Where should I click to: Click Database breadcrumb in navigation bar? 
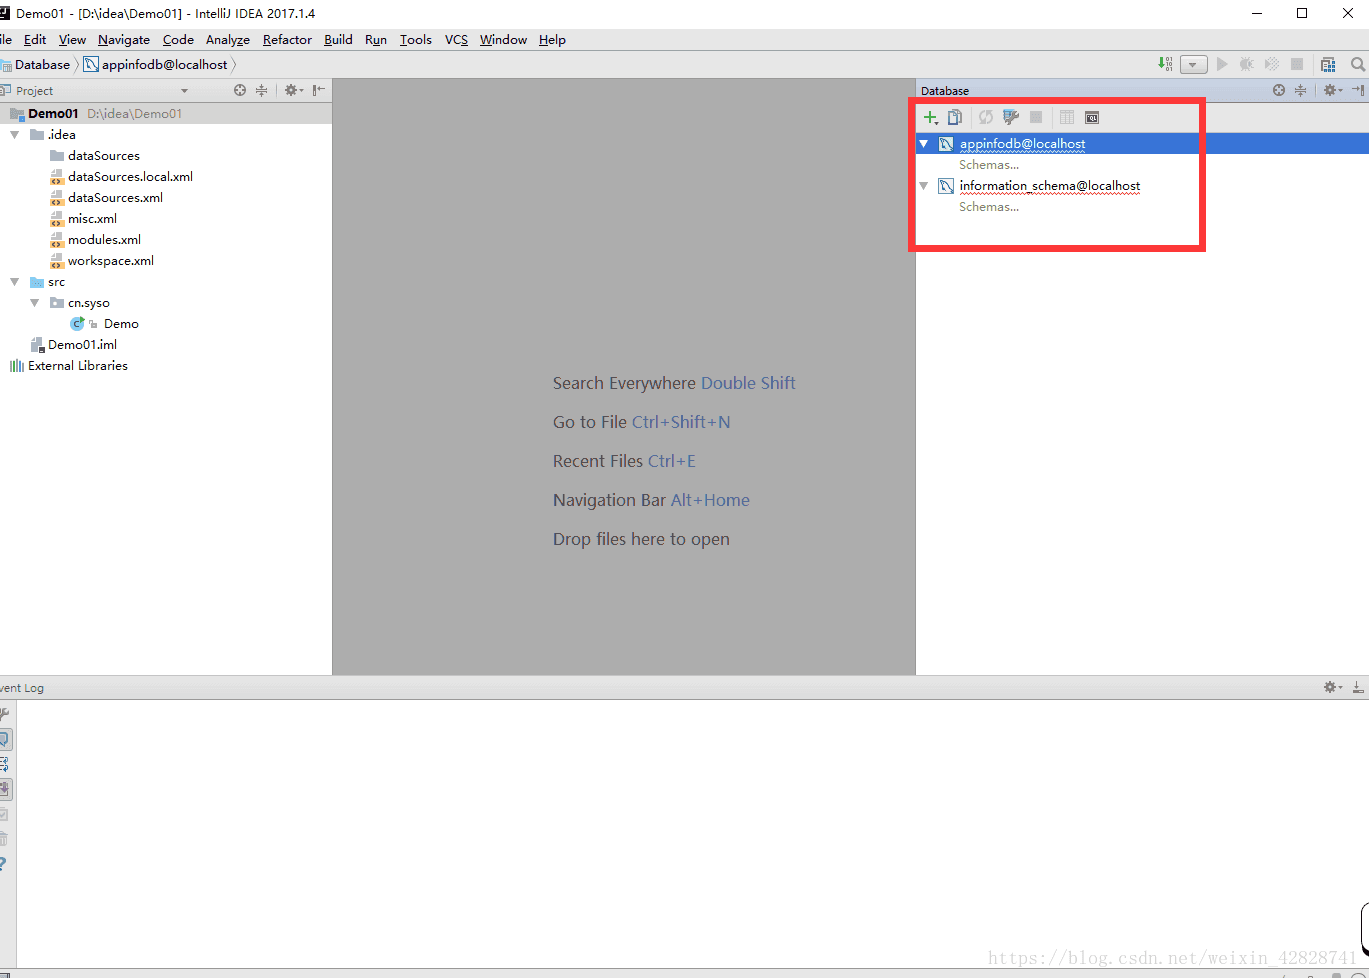42,64
